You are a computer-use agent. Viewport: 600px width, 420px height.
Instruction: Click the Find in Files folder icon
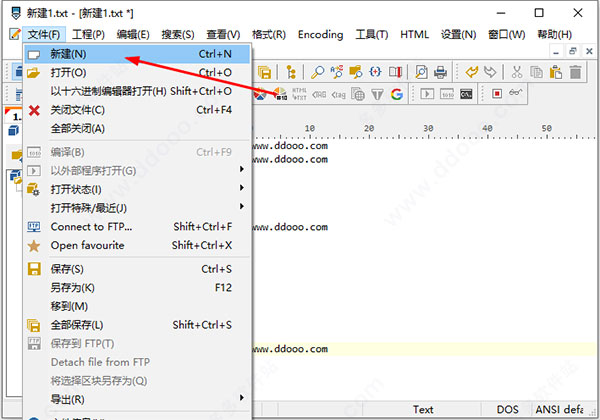[355, 72]
